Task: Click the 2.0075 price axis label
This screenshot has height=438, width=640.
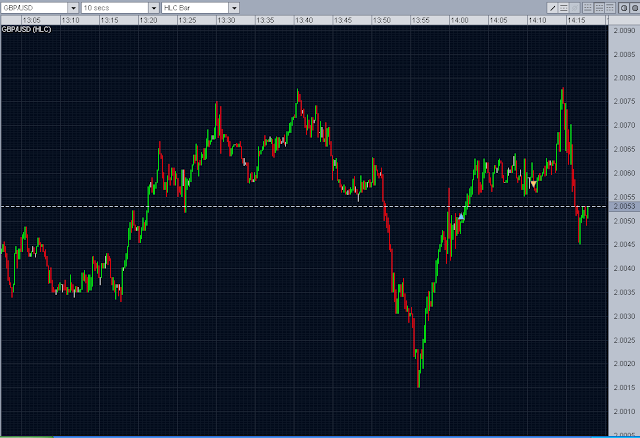Action: point(624,101)
